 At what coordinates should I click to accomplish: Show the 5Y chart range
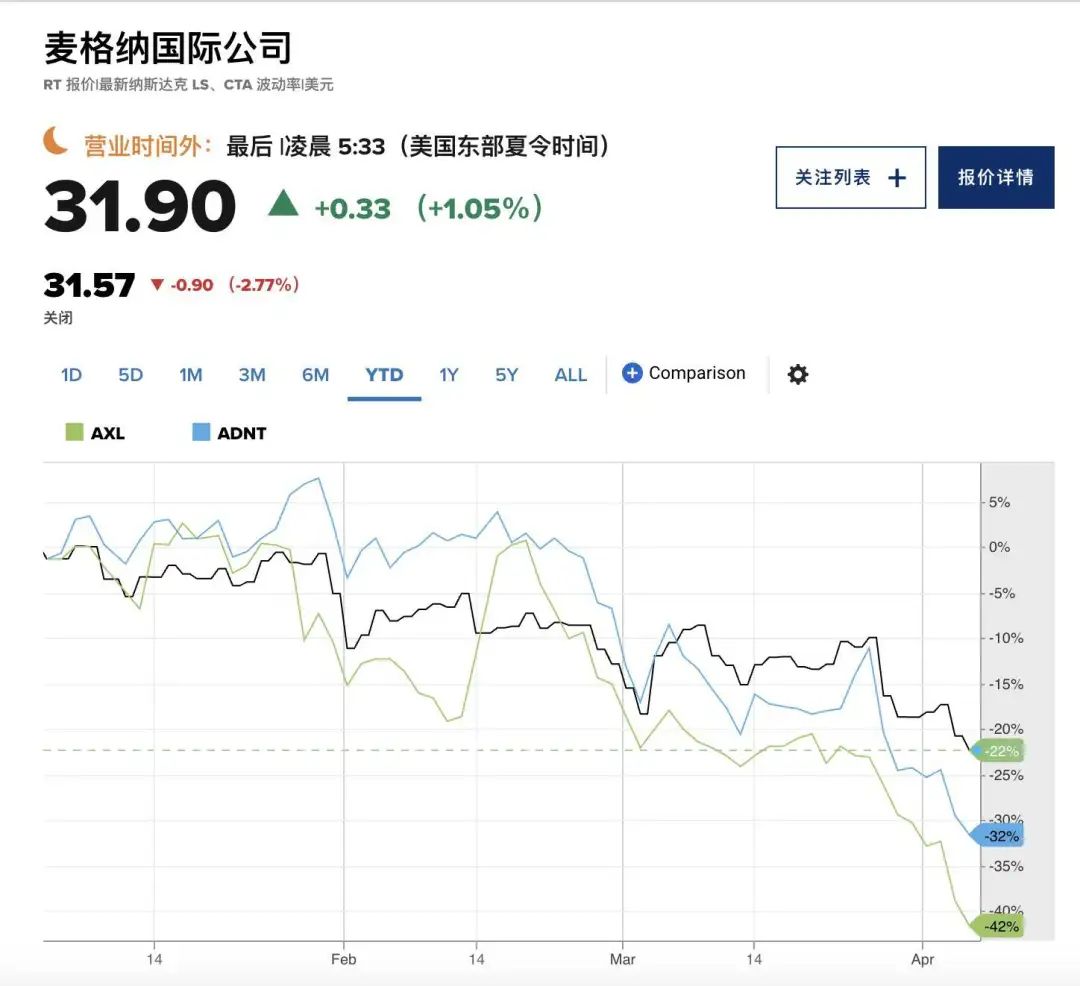click(507, 375)
